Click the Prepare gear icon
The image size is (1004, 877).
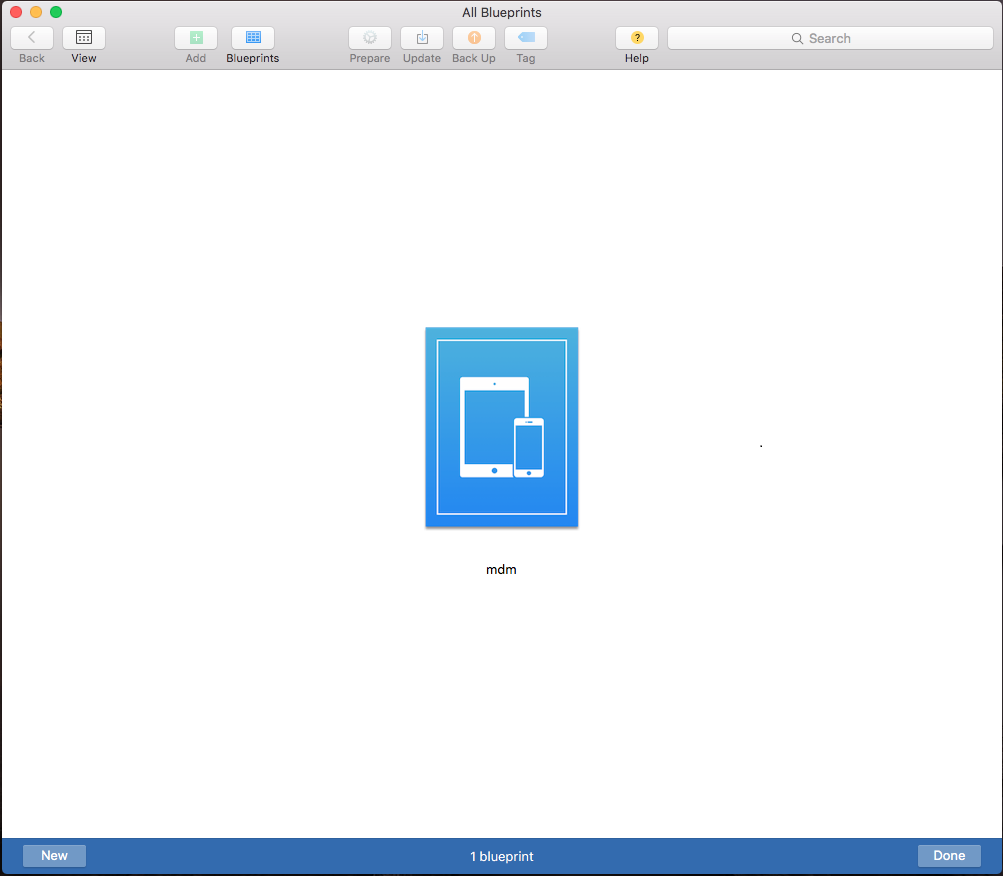[x=370, y=38]
